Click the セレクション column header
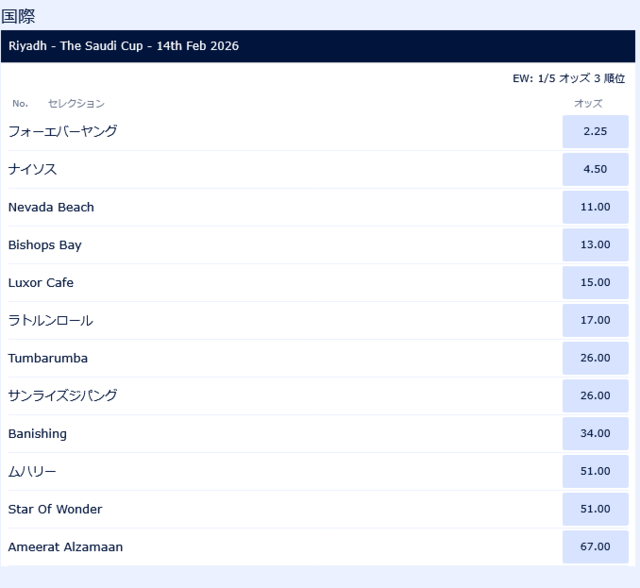 [76, 103]
